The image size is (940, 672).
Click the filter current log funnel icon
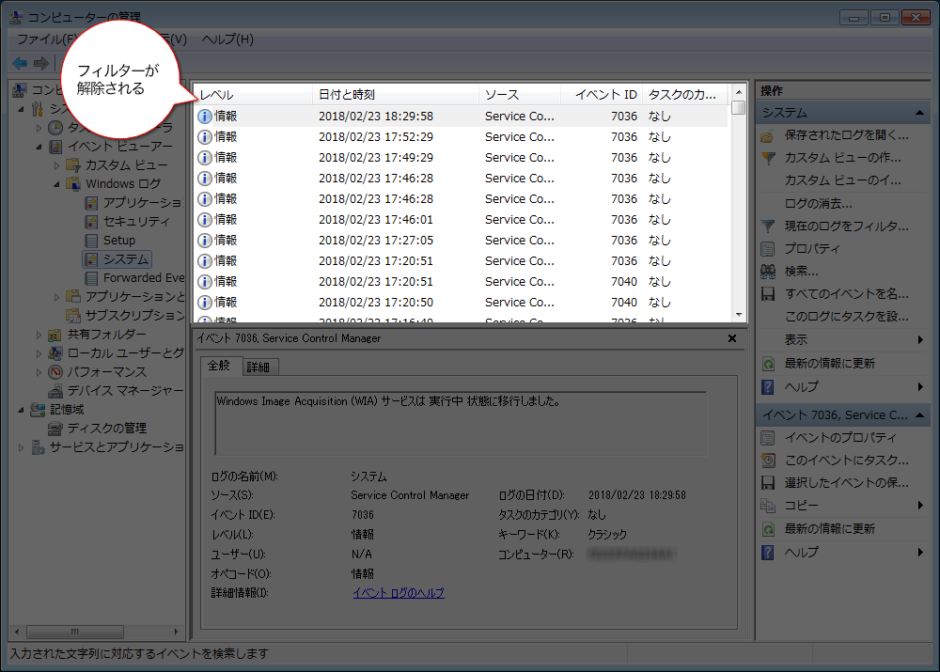(768, 227)
